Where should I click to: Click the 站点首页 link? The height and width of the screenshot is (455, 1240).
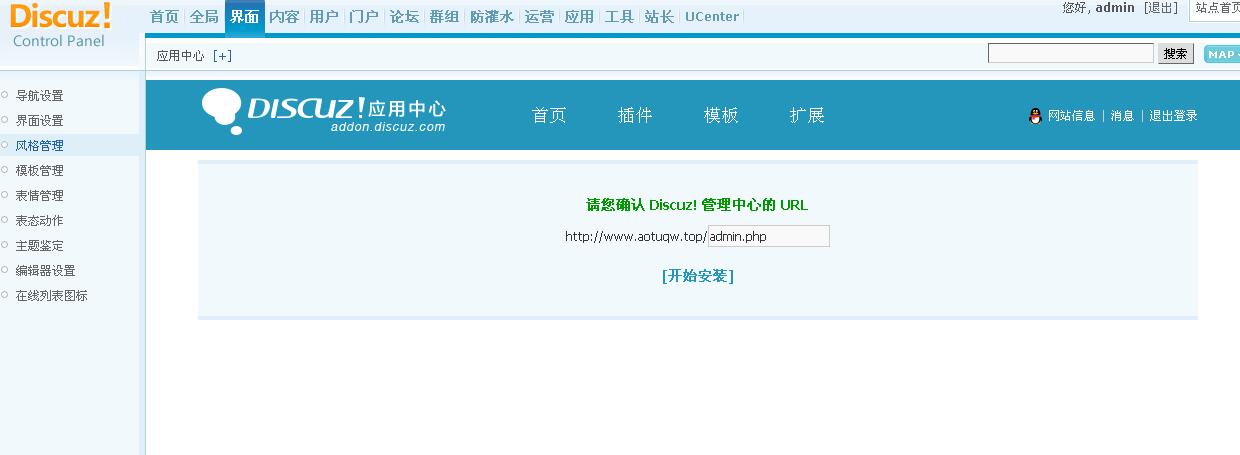click(x=1217, y=8)
